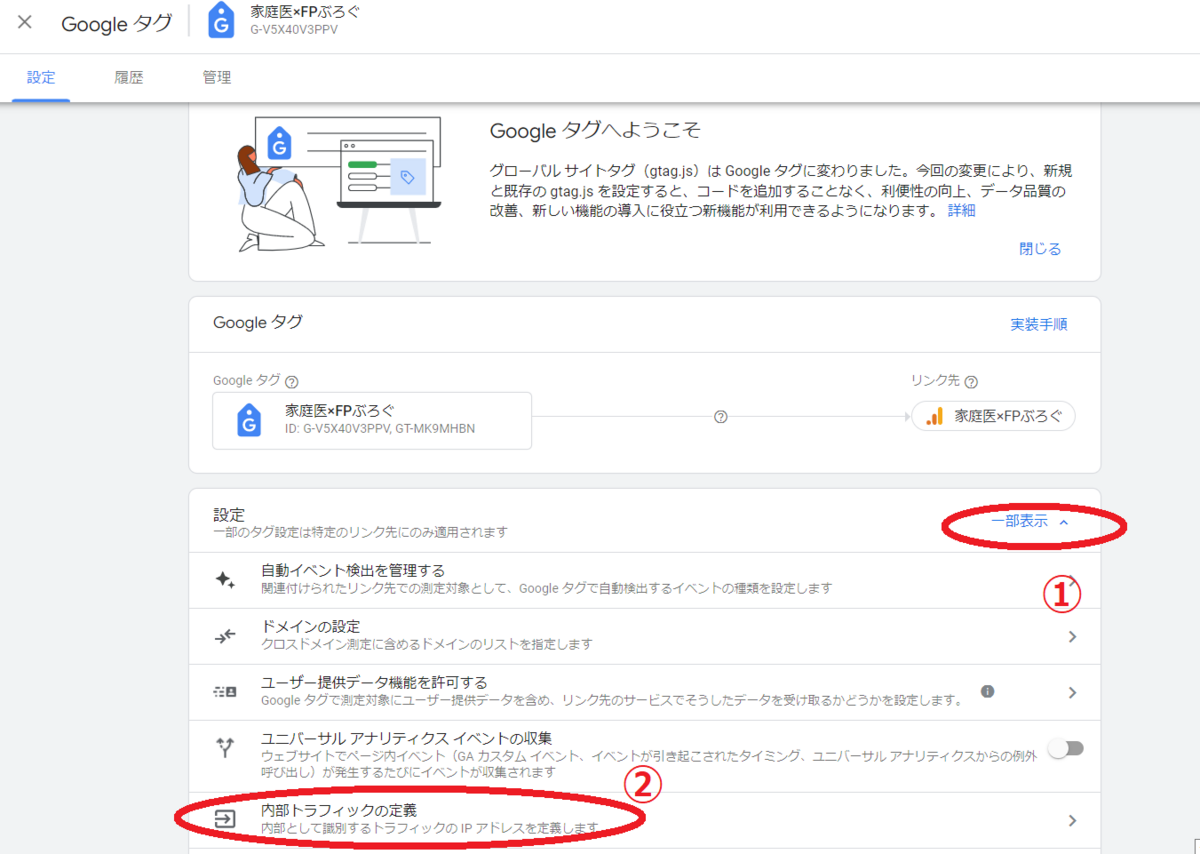Screen dimensions: 1200x854
Task: Open the 管理 tab
Action: (x=217, y=78)
